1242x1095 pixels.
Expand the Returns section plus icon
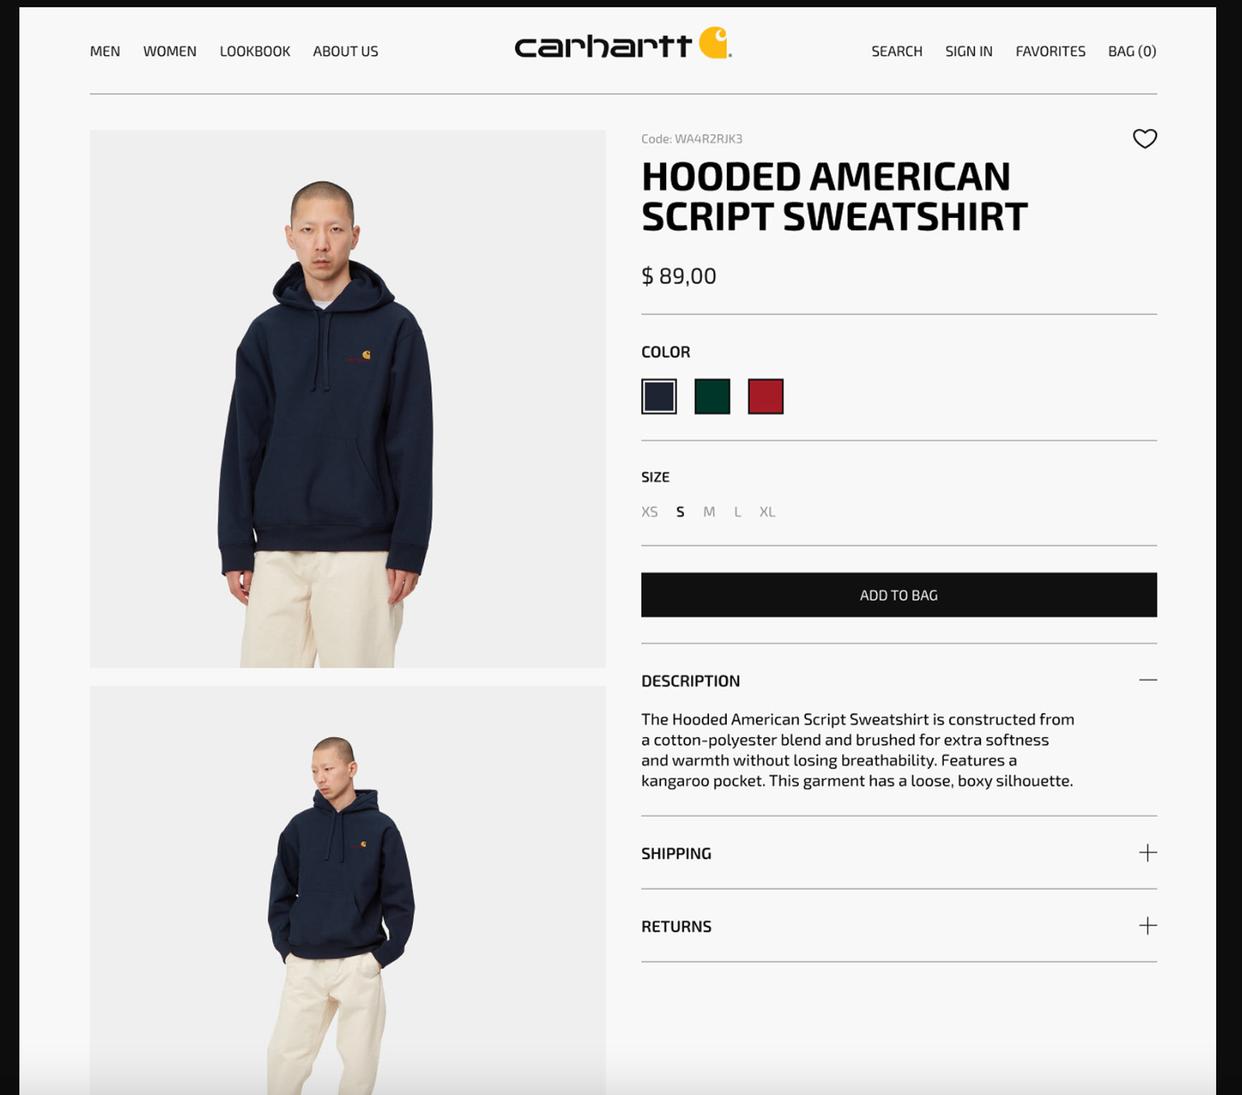[1147, 926]
